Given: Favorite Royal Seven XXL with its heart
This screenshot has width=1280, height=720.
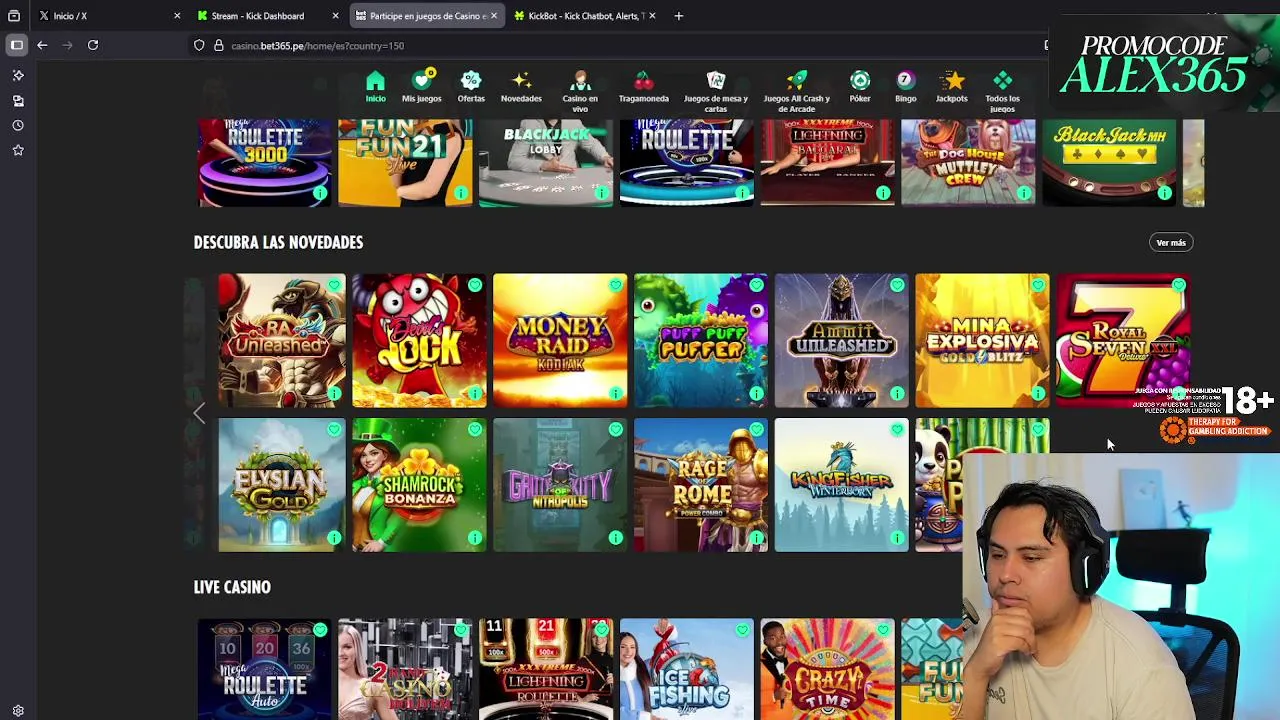Looking at the screenshot, I should 1179,285.
